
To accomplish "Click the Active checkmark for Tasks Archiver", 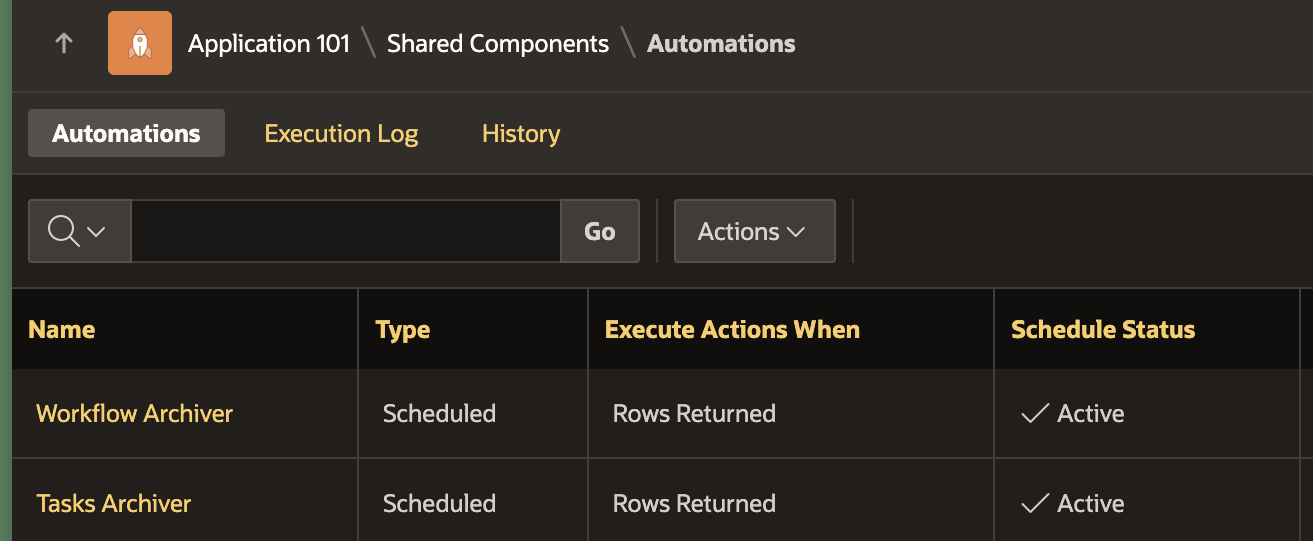I will 1034,504.
